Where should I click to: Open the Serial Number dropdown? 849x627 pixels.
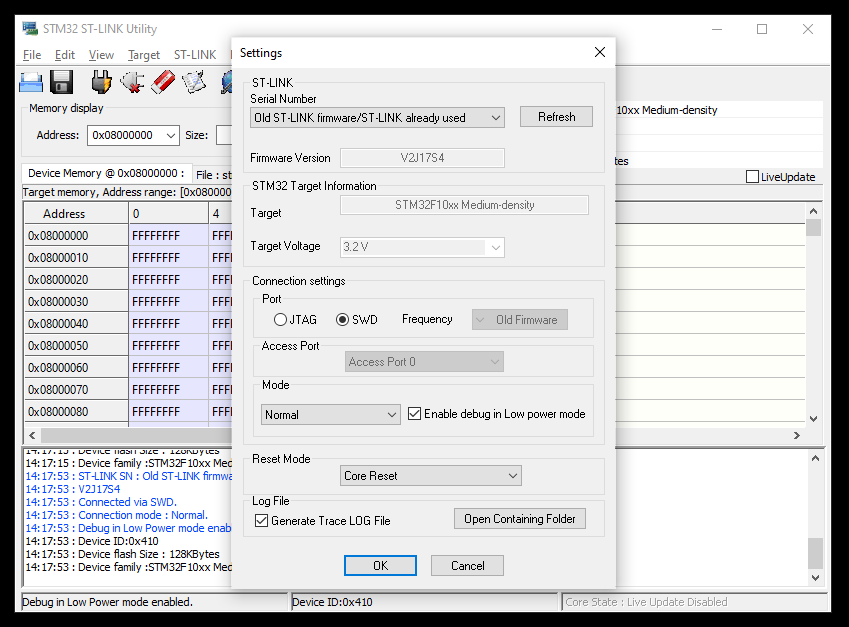point(377,117)
